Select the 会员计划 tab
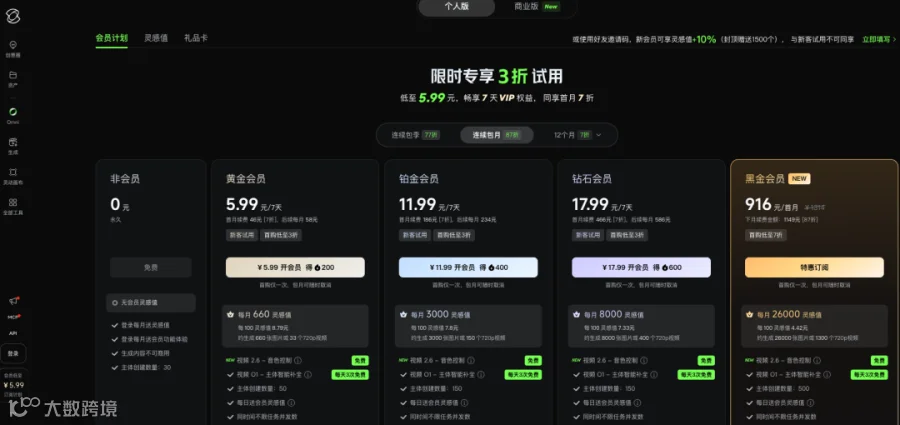The image size is (900, 425). click(x=111, y=38)
